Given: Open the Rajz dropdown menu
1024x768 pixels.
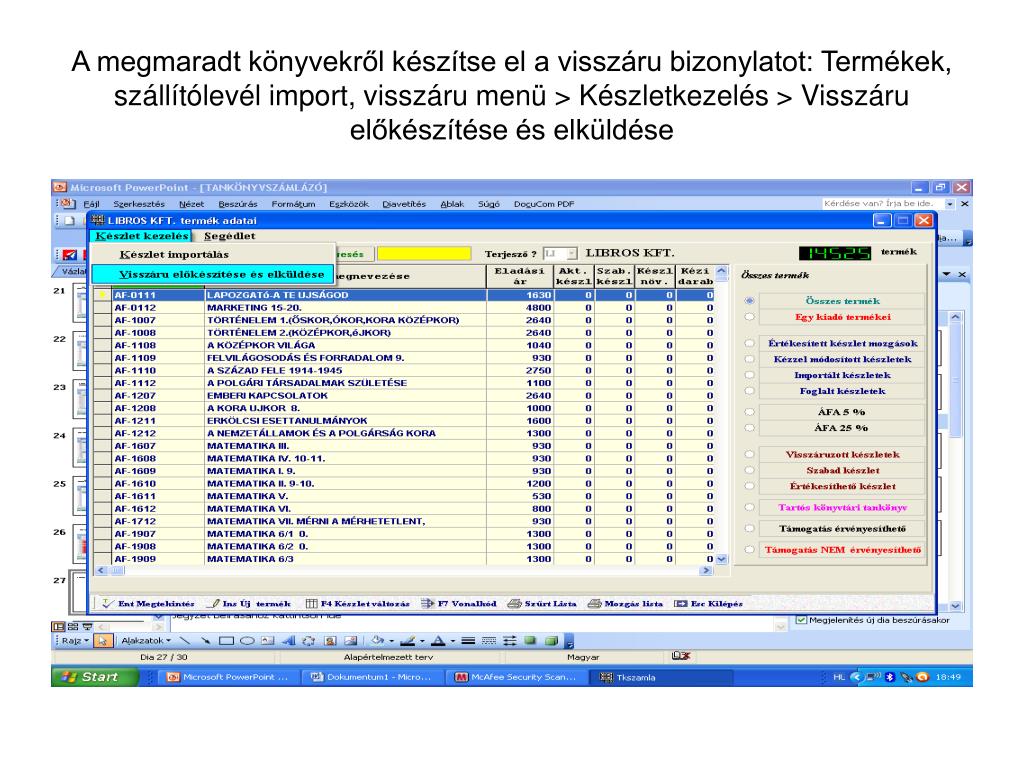Looking at the screenshot, I should click(75, 641).
